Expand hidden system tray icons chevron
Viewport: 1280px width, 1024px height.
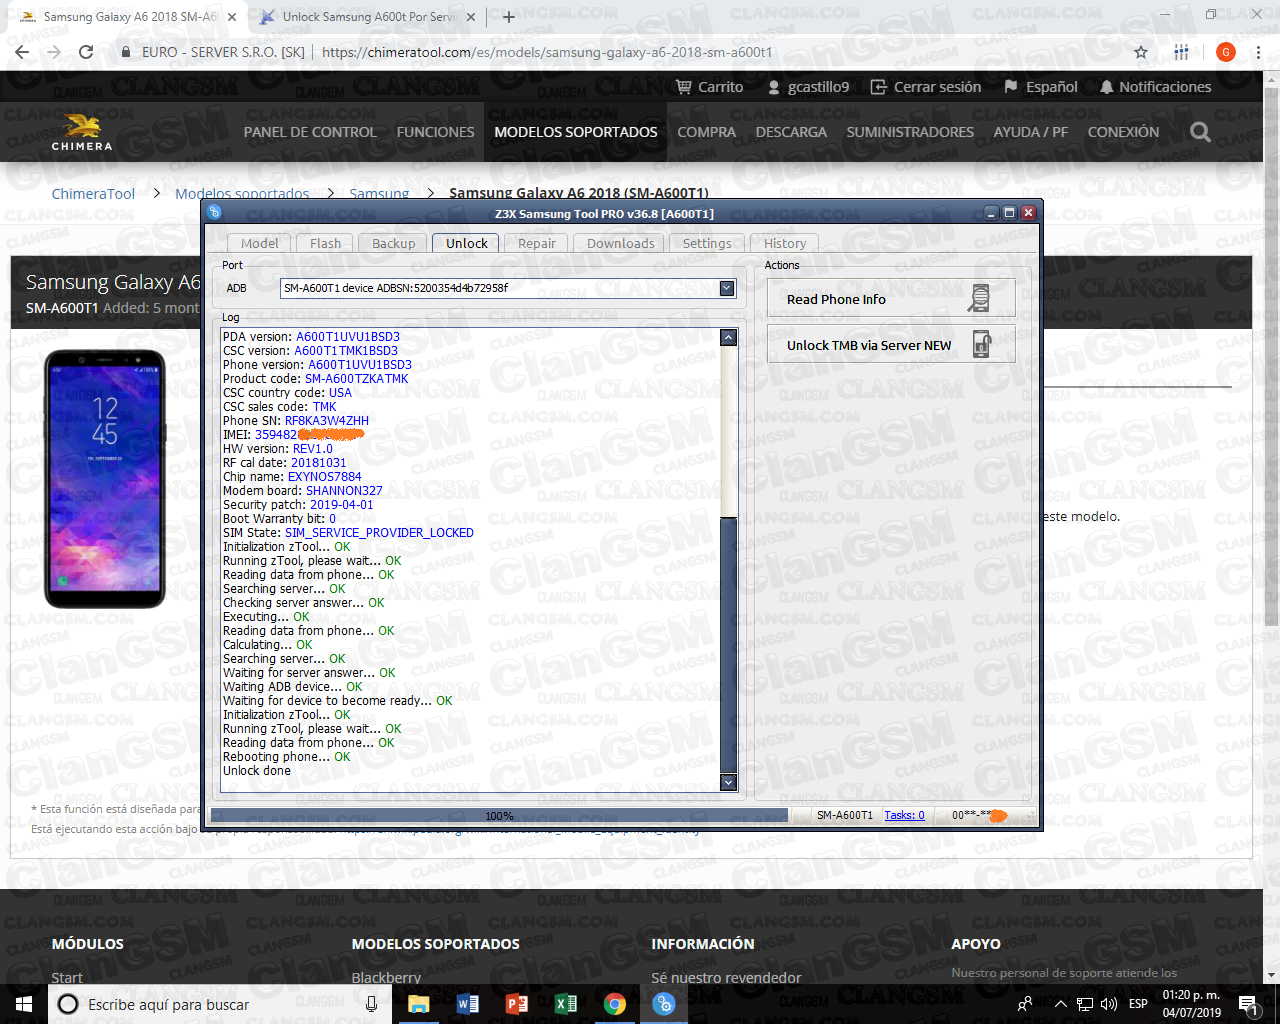tap(1060, 1004)
